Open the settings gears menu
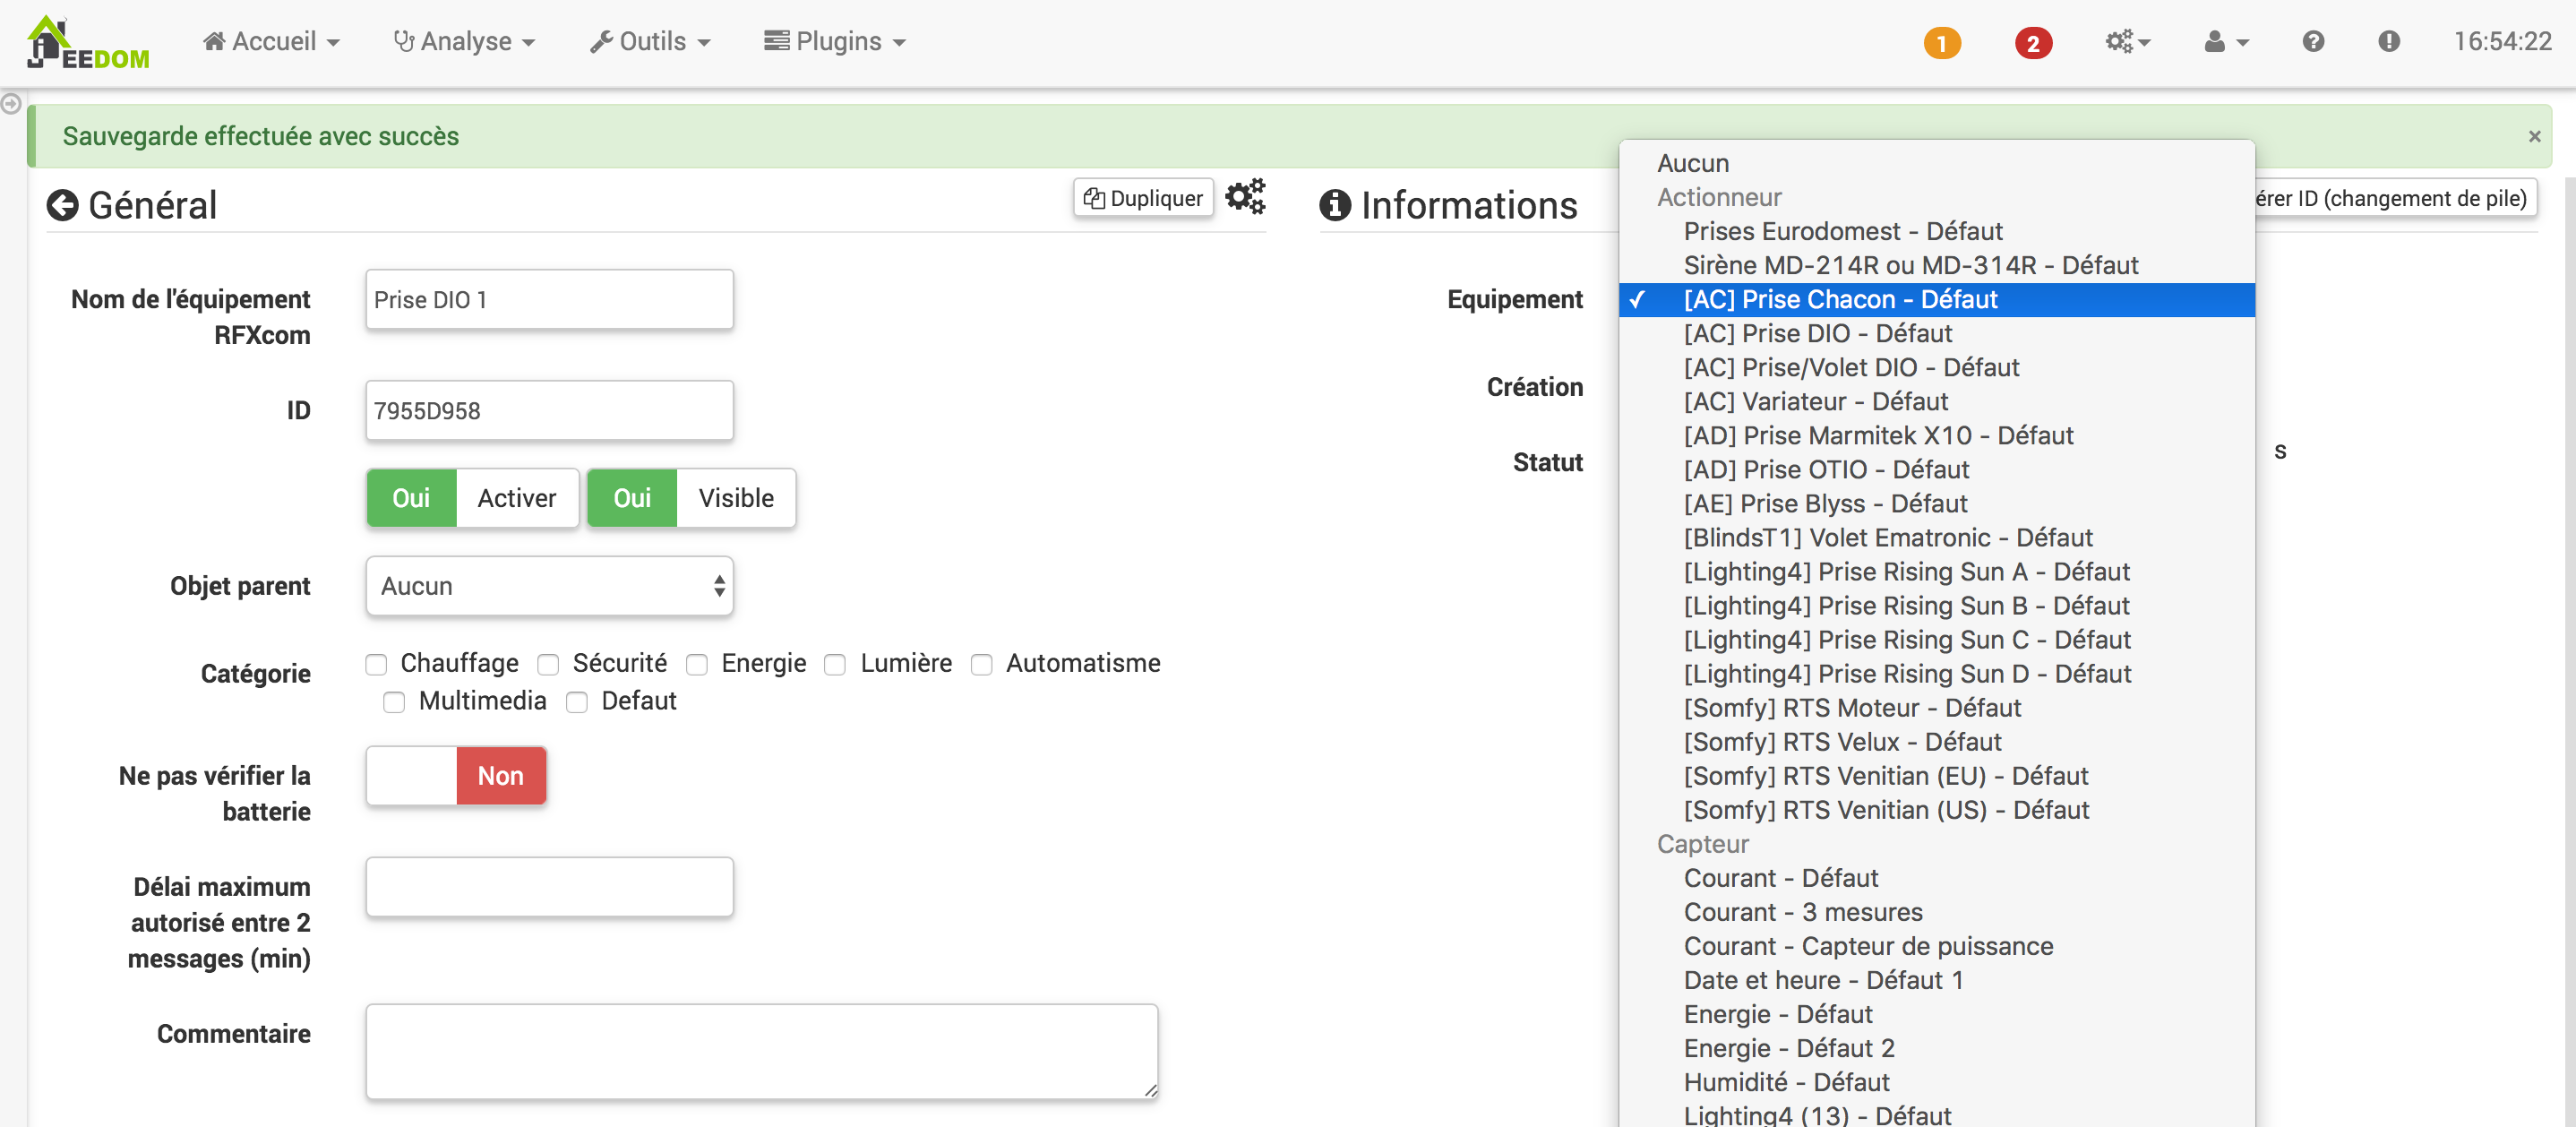 click(x=2126, y=42)
